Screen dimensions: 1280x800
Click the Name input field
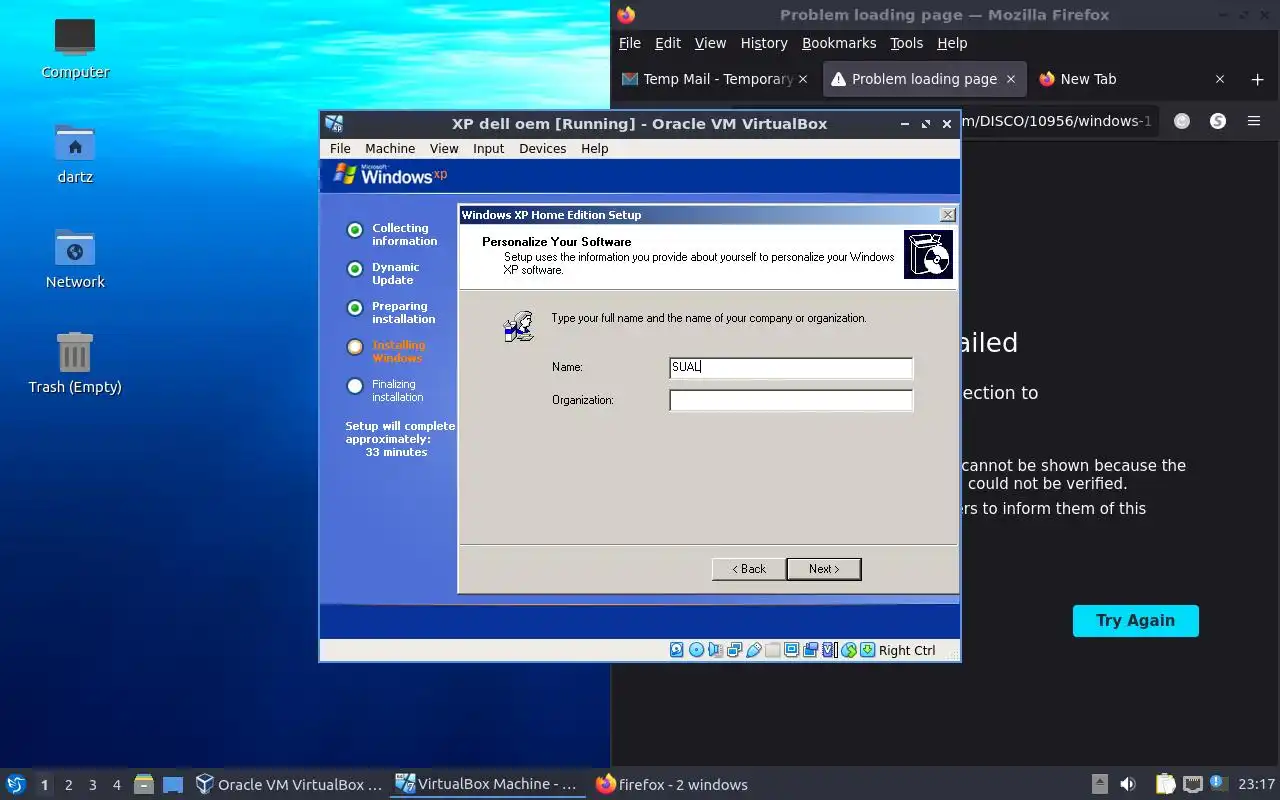click(791, 367)
